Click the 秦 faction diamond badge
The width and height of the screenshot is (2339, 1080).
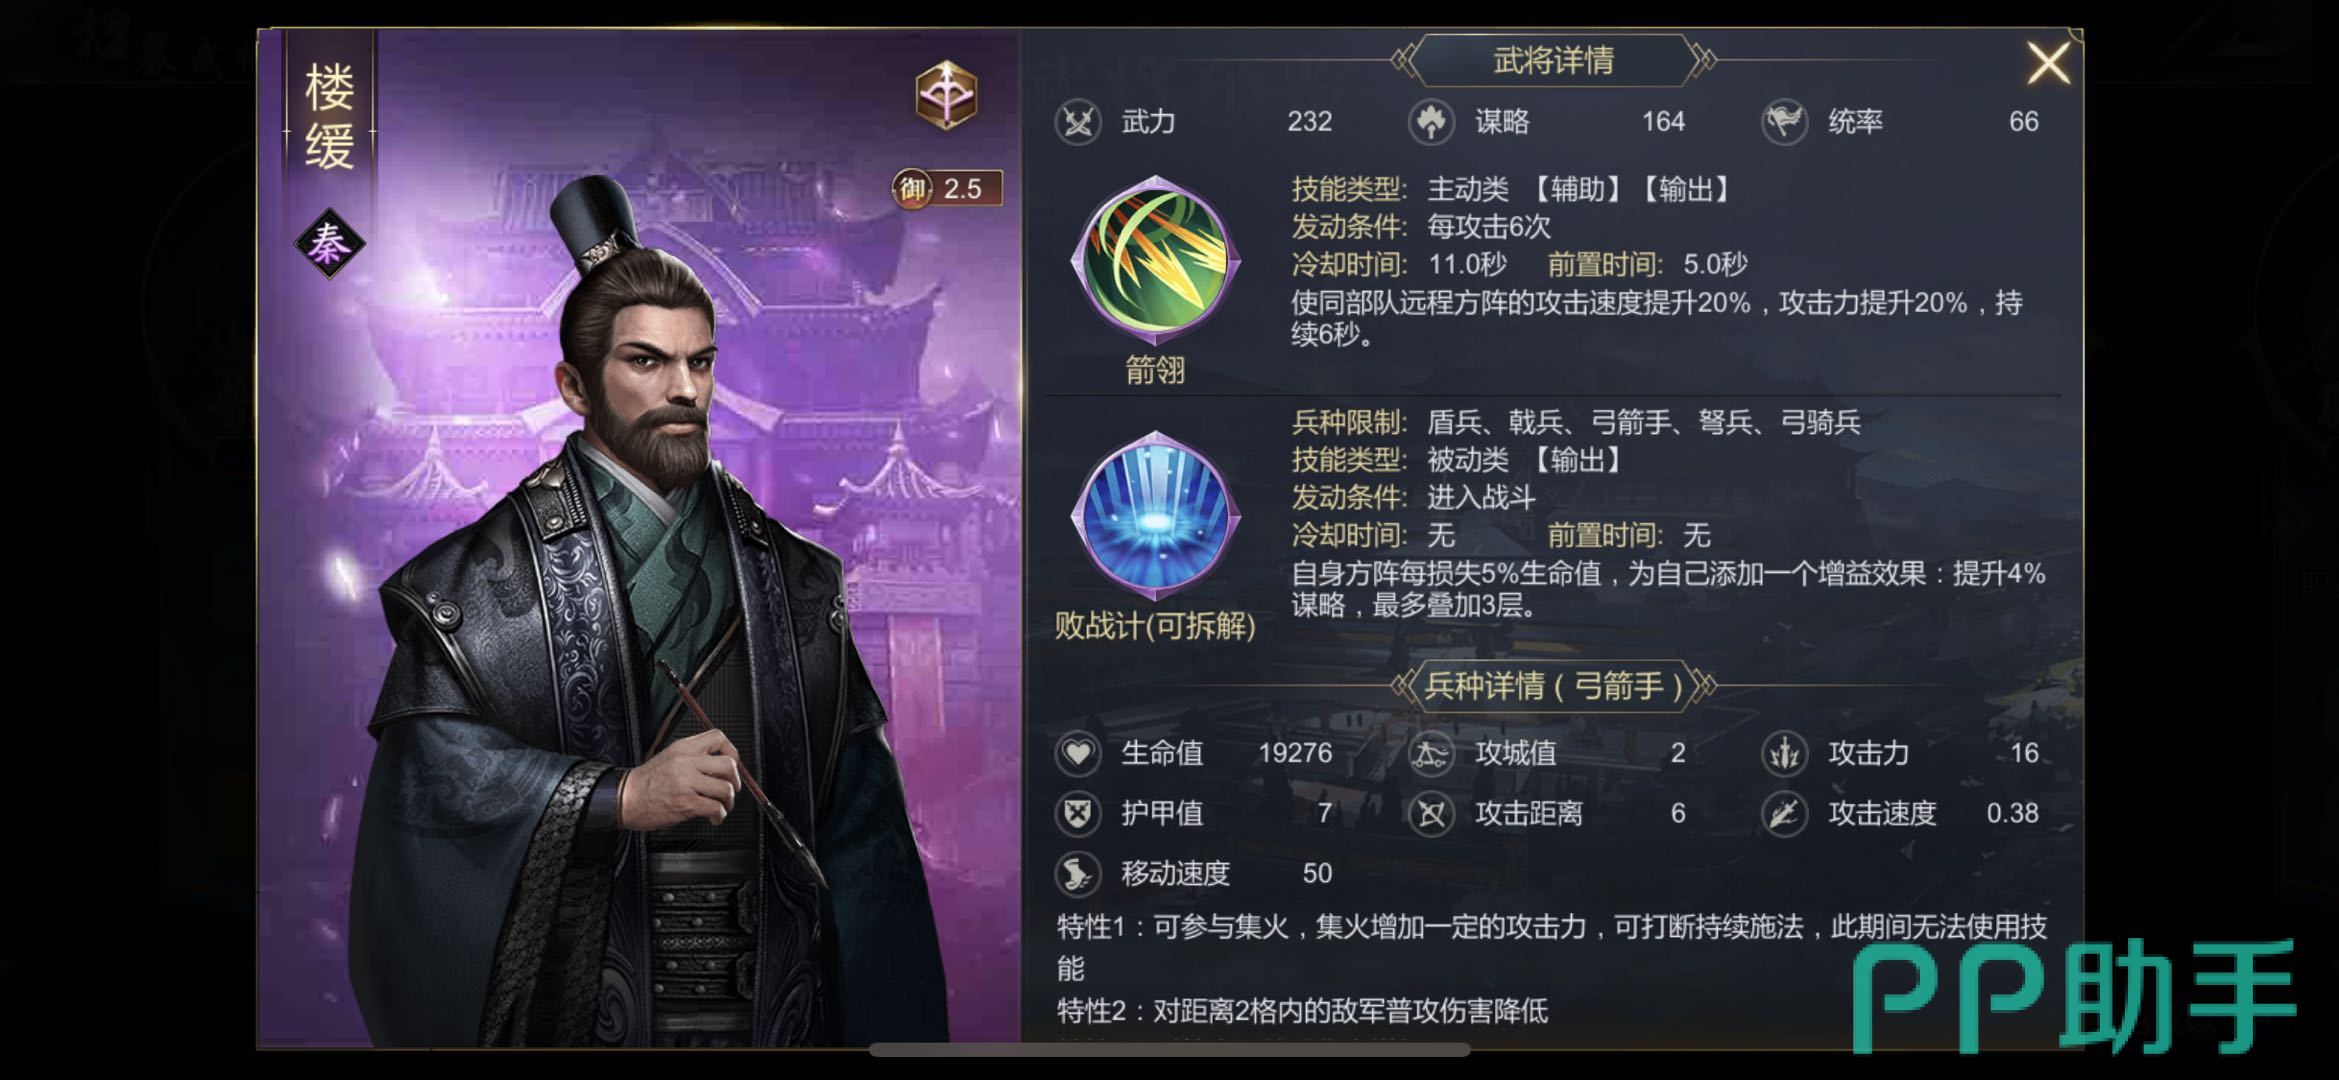tap(329, 244)
